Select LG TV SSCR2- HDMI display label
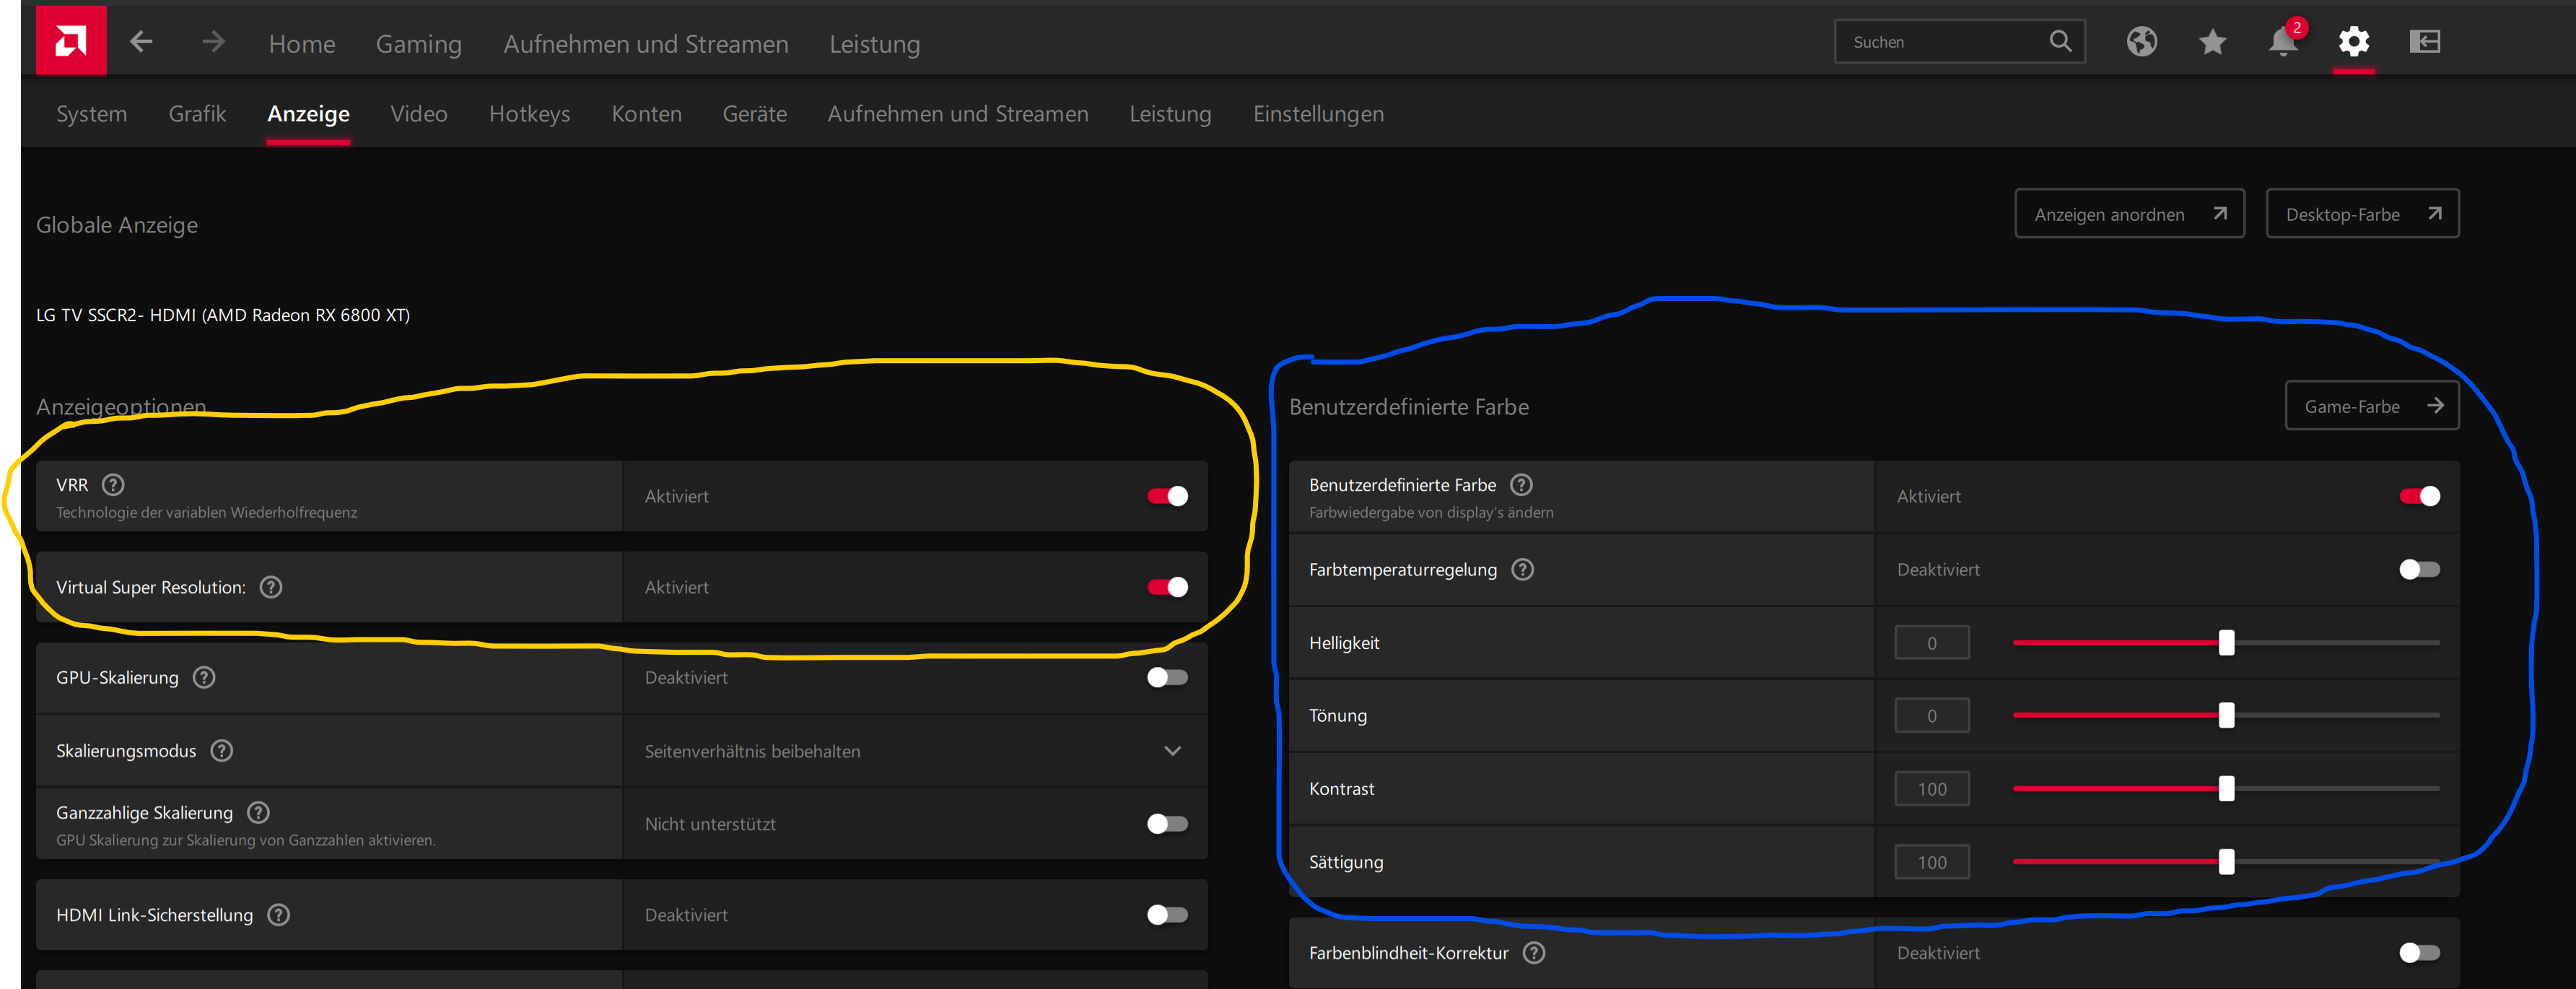The image size is (2576, 989). [223, 315]
